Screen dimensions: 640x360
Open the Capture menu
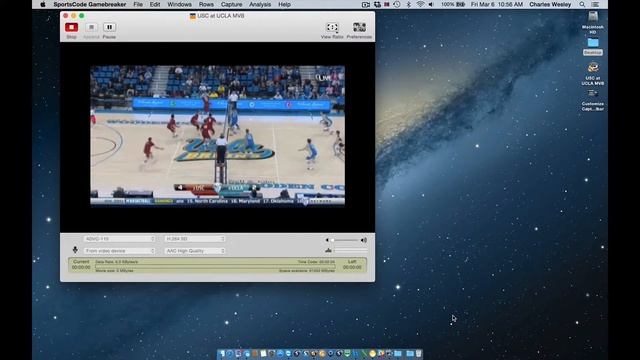click(x=231, y=4)
